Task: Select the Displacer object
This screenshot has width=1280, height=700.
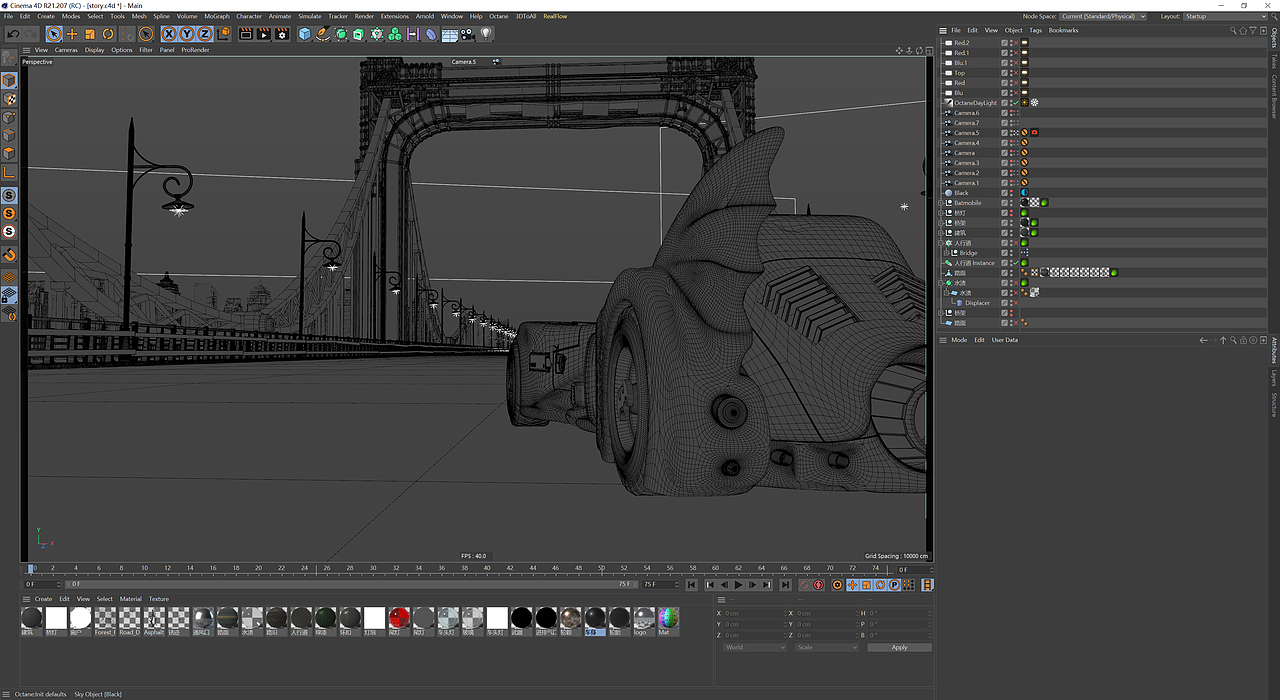Action: pyautogui.click(x=977, y=303)
